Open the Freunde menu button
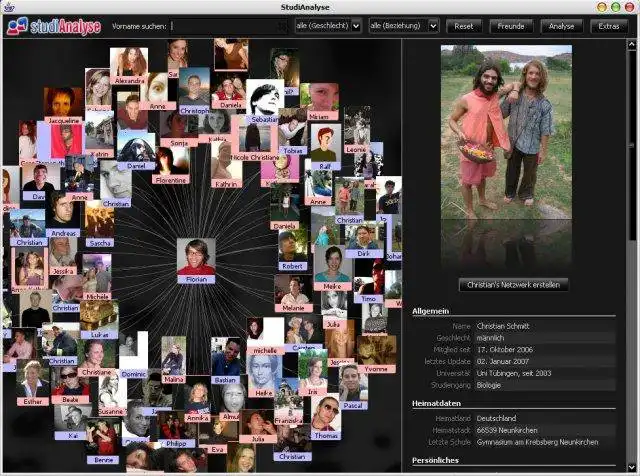 (x=511, y=26)
